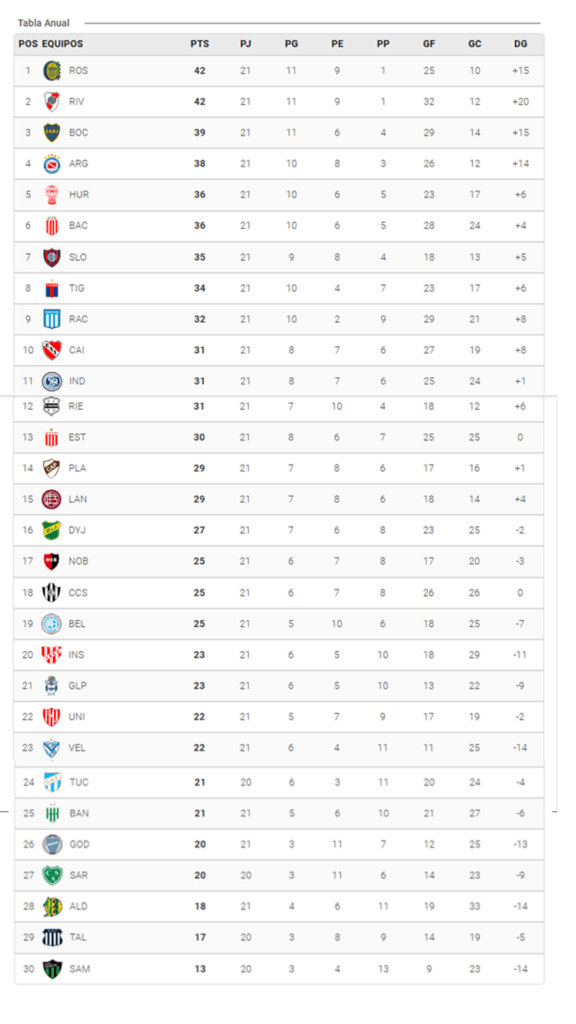Select the Racing Club badge

point(52,319)
